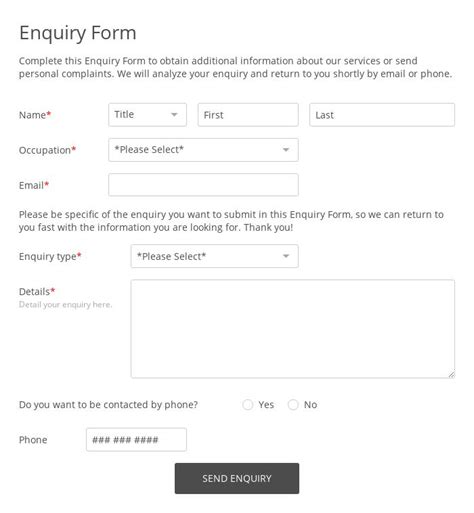Click the arrow icon of the Occupation select
Viewport: 474px width, 513px height.
(286, 150)
